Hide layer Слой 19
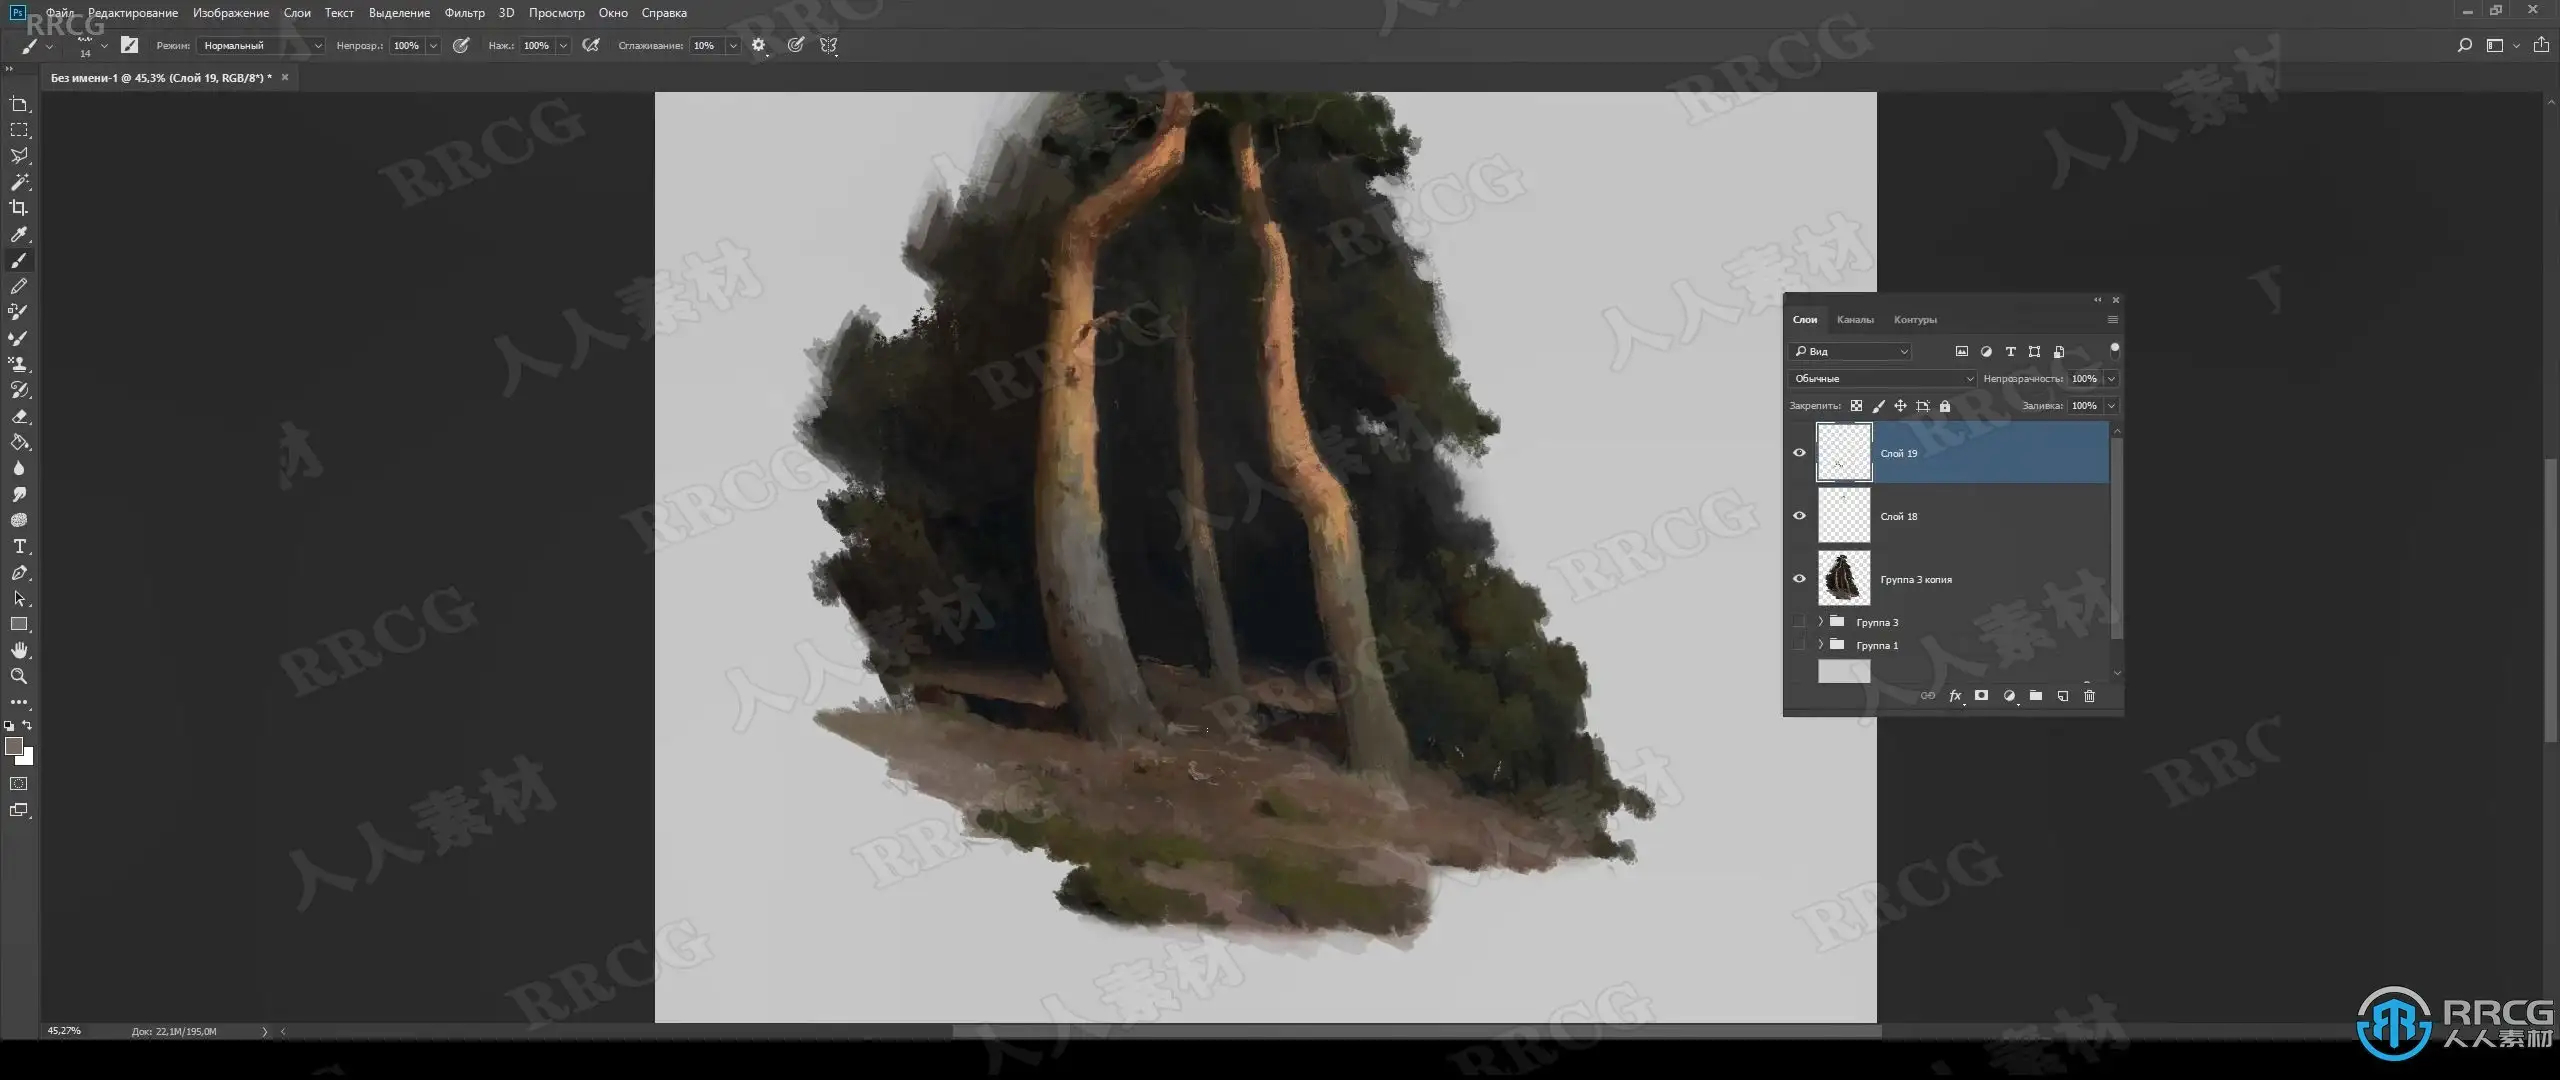This screenshot has width=2560, height=1080. tap(1799, 453)
